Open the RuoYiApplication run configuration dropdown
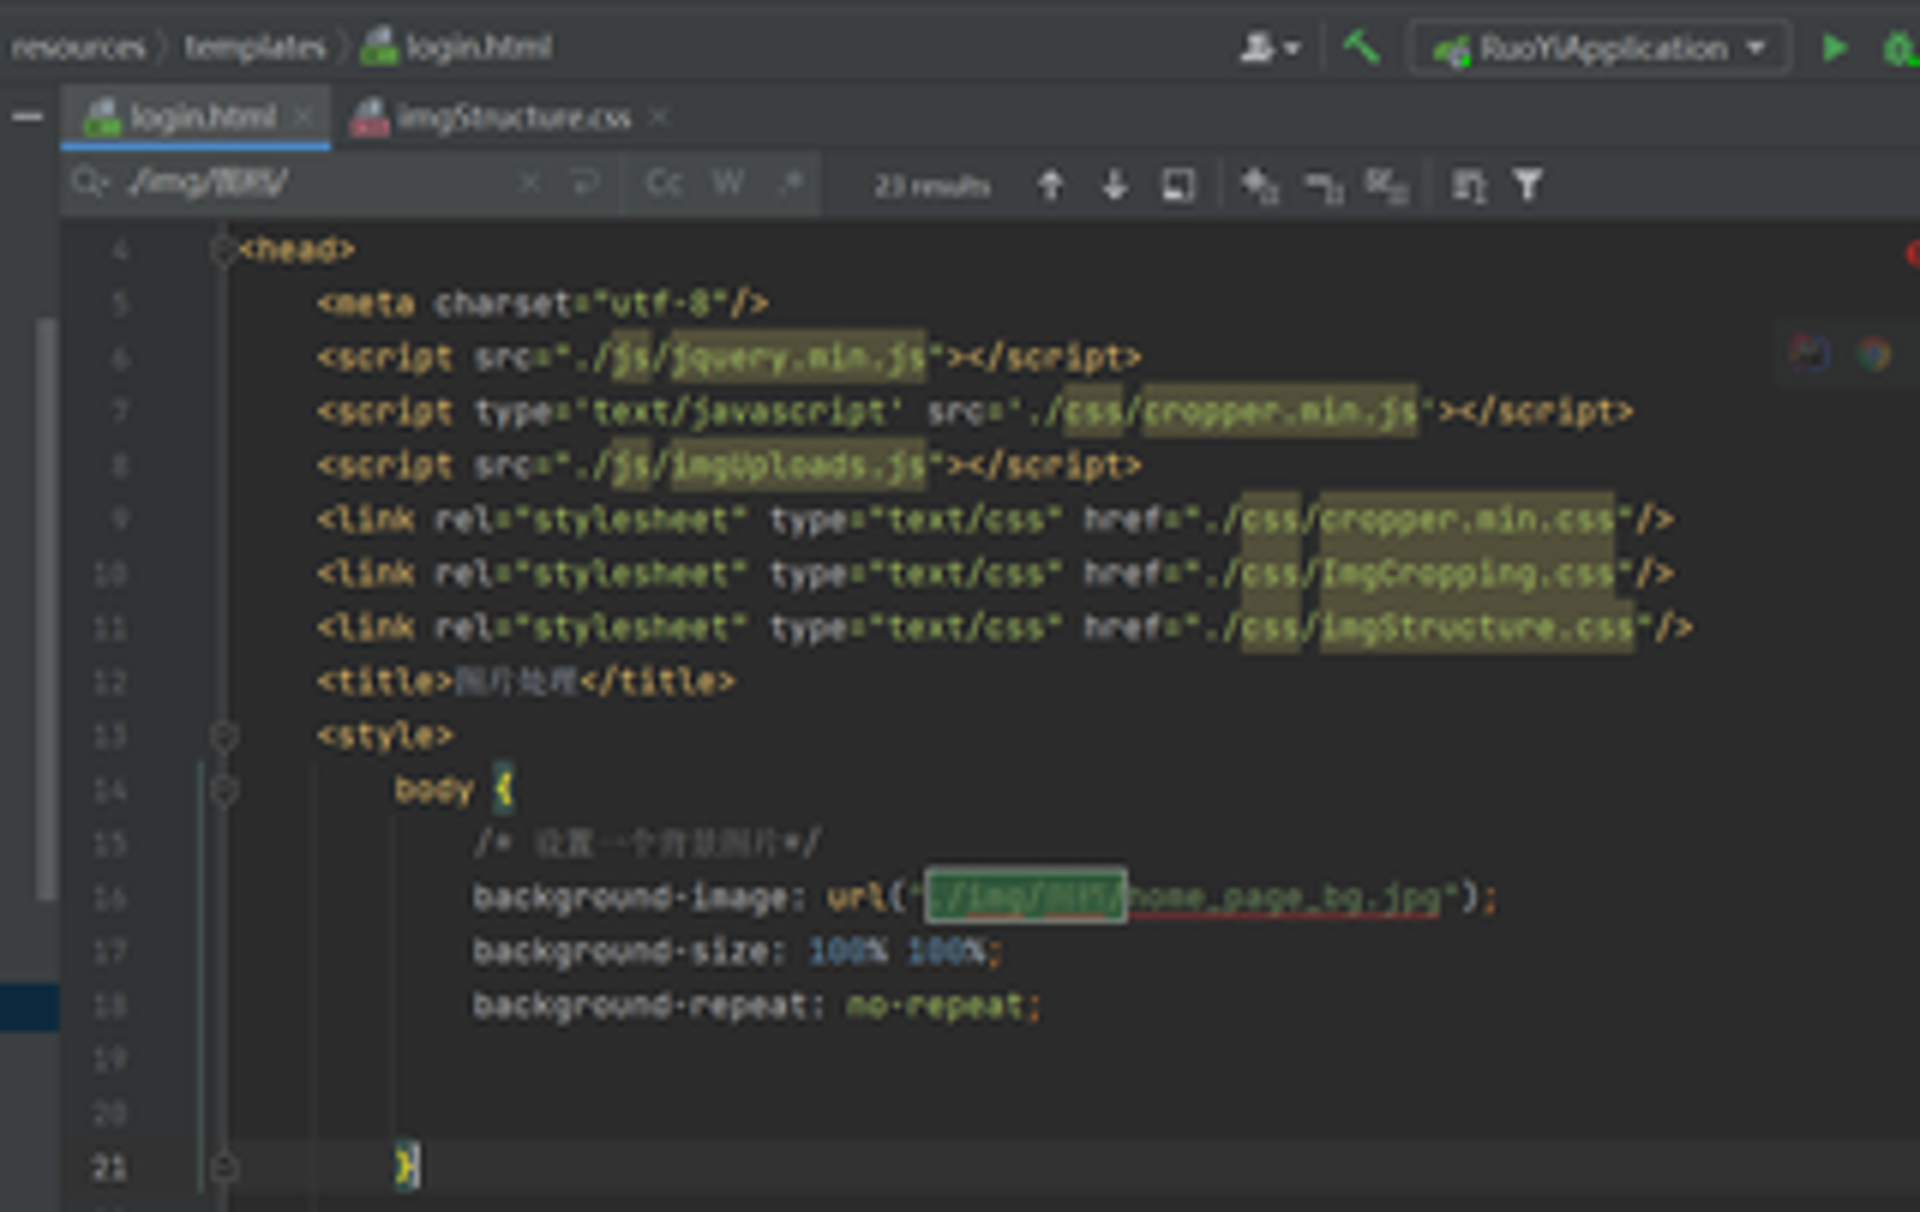1920x1212 pixels. 1598,48
